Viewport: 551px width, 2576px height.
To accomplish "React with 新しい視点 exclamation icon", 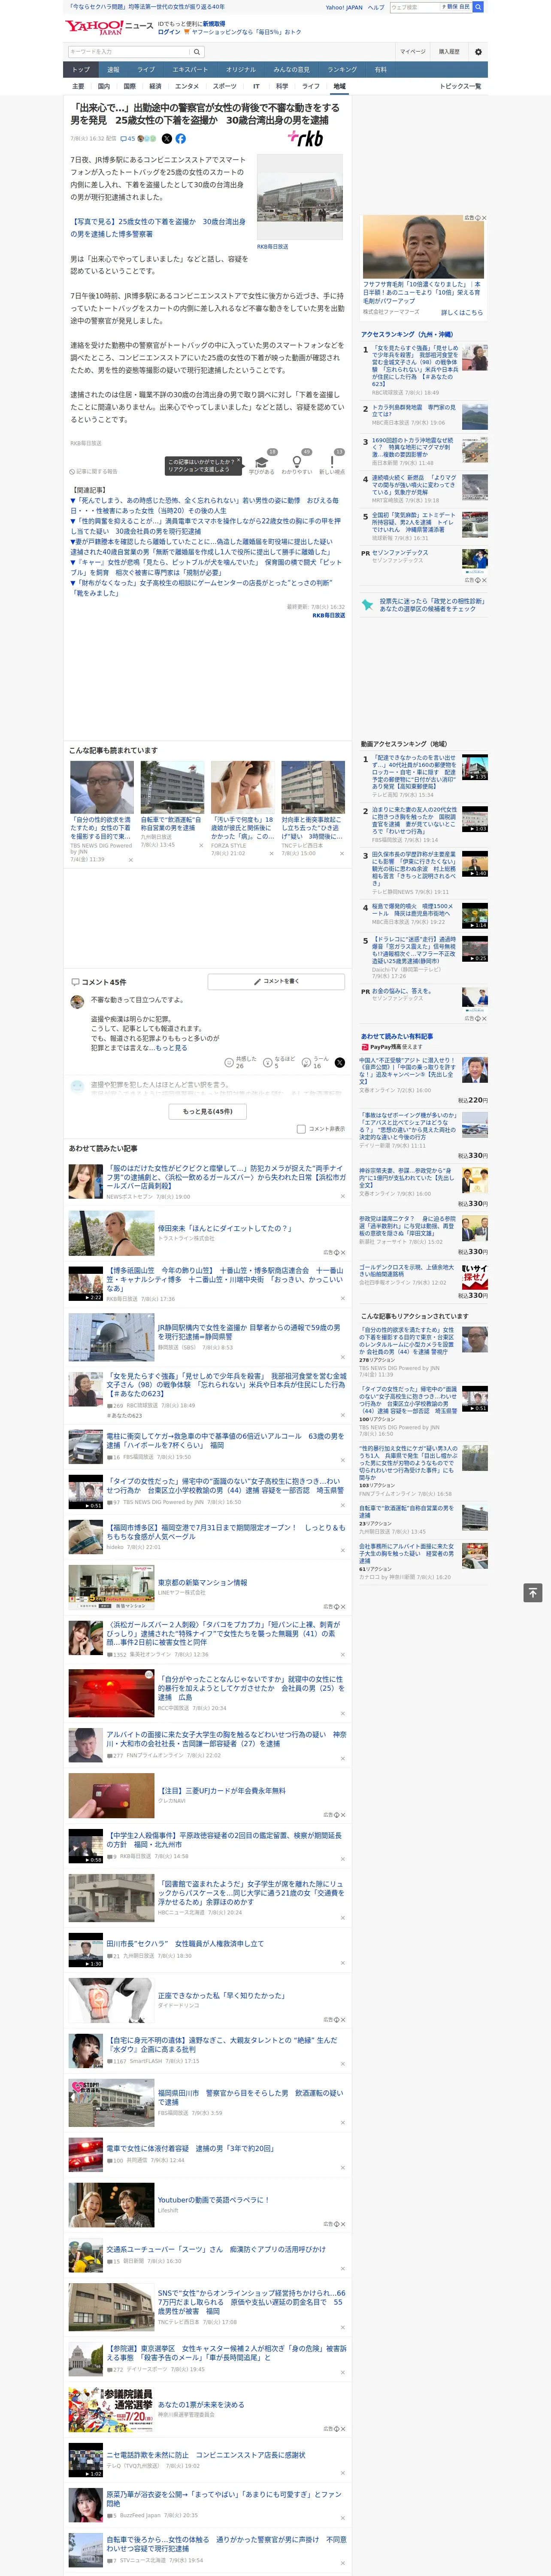I will click(332, 462).
